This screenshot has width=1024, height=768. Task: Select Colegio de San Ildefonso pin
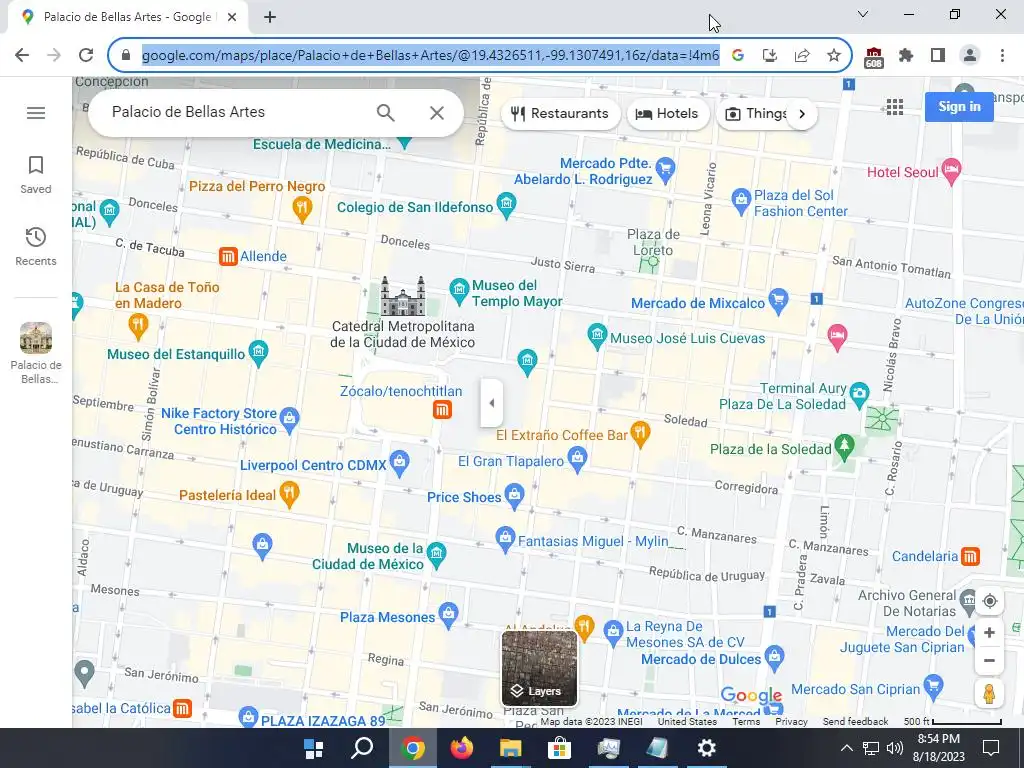coord(506,205)
